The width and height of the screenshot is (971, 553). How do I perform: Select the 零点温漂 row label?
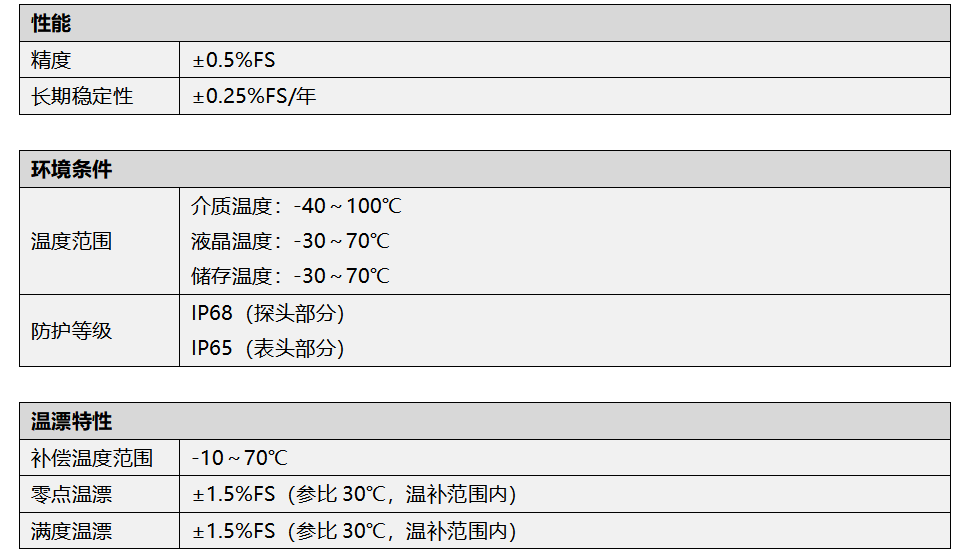pos(71,494)
